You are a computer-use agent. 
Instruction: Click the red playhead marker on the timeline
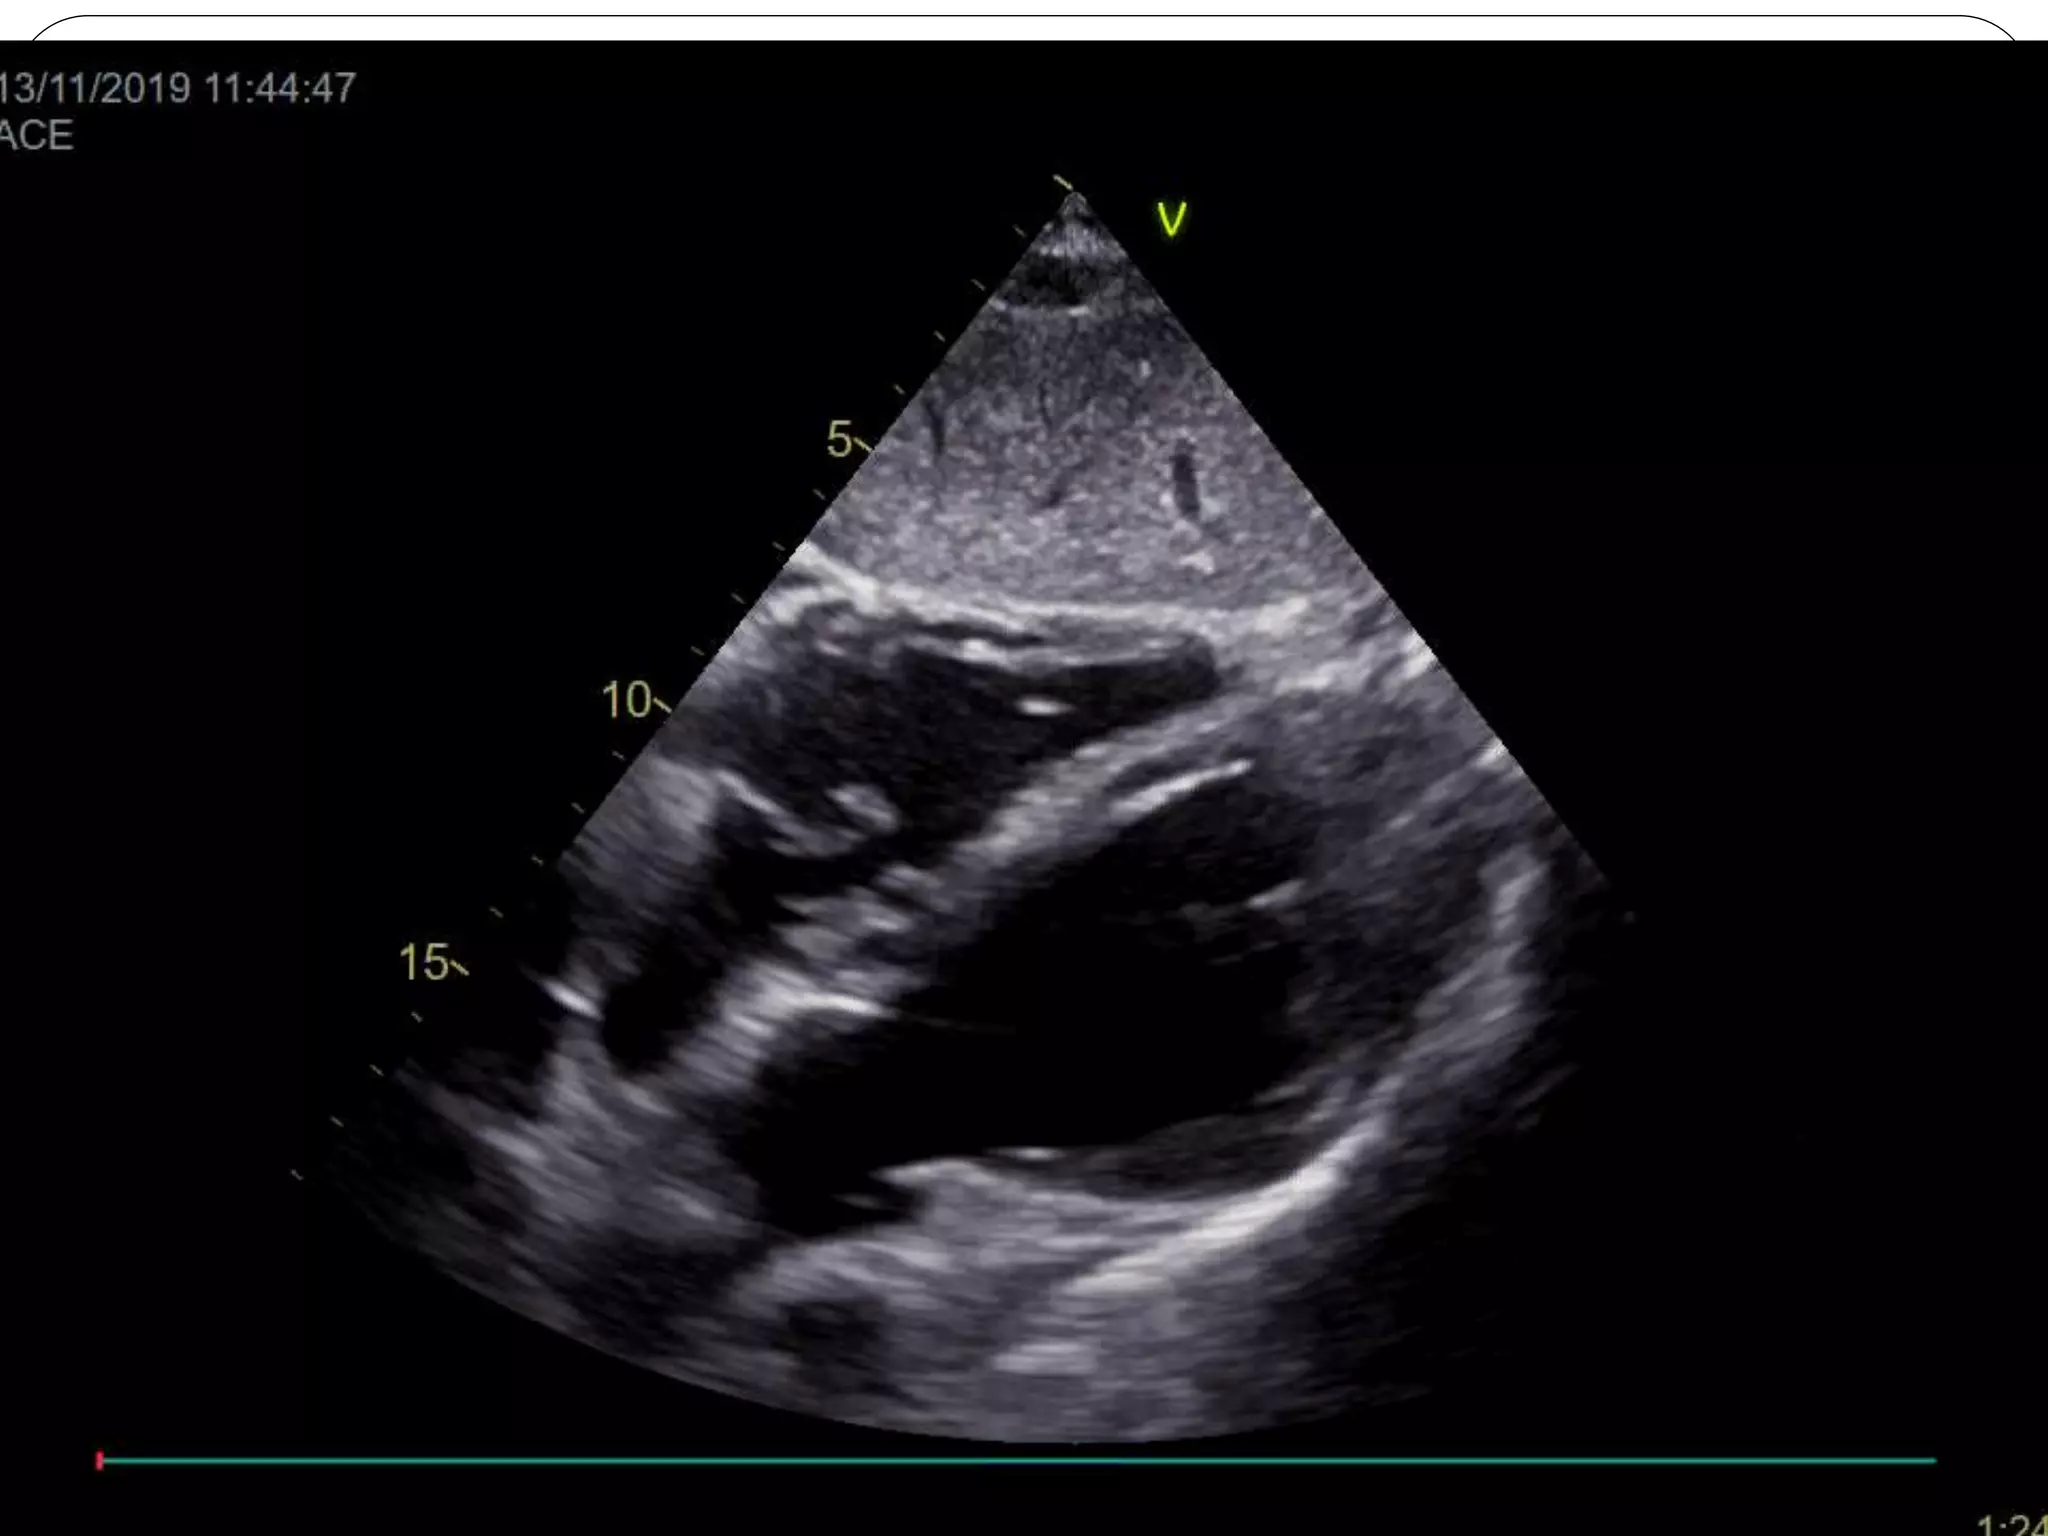100,1461
